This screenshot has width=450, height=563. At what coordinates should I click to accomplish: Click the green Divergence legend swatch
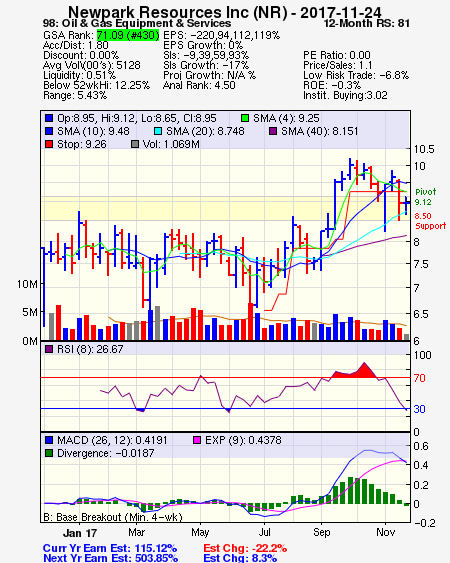[49, 453]
